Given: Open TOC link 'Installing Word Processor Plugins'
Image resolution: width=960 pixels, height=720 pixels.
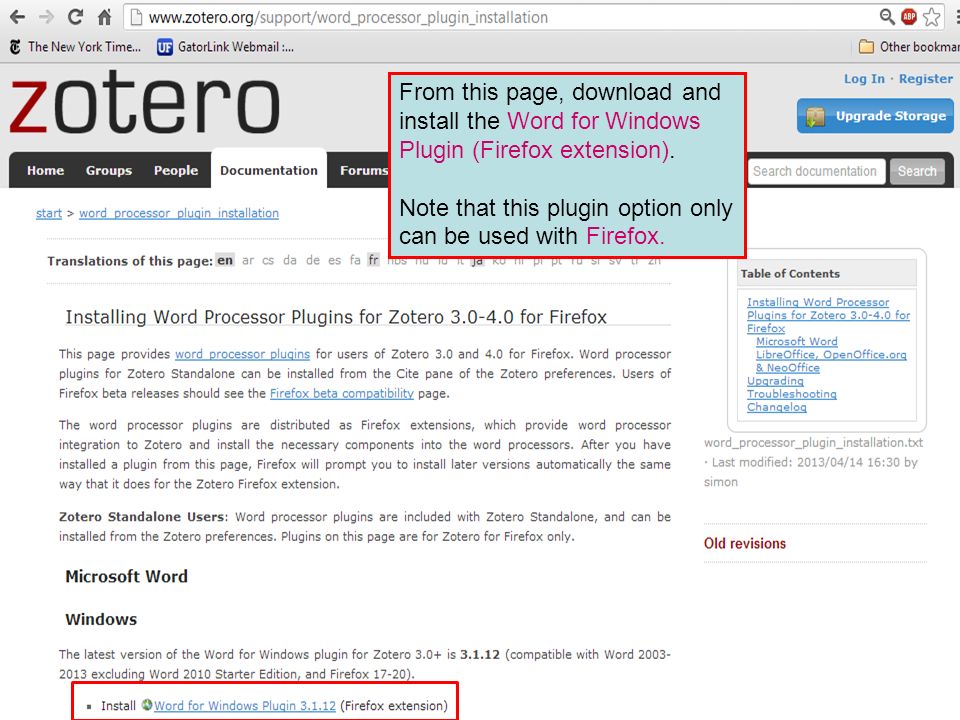Looking at the screenshot, I should pos(828,315).
